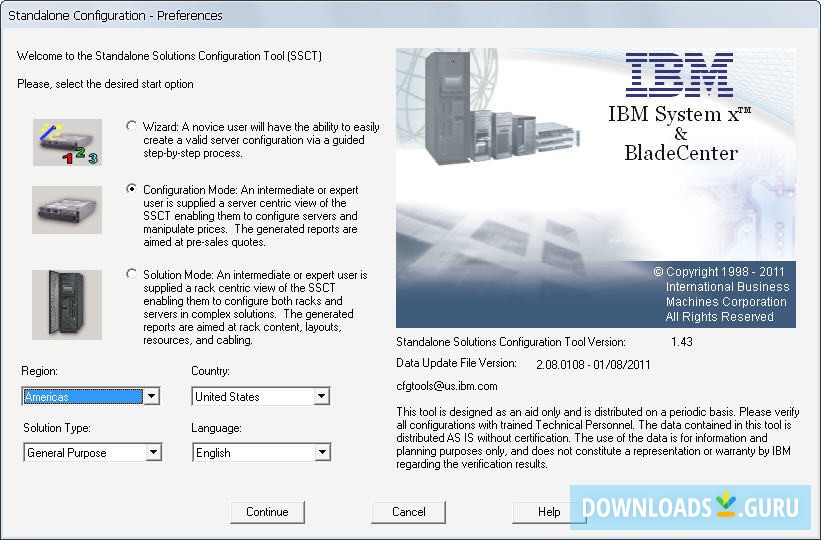Click the Configuration Mode server icon

click(x=67, y=210)
